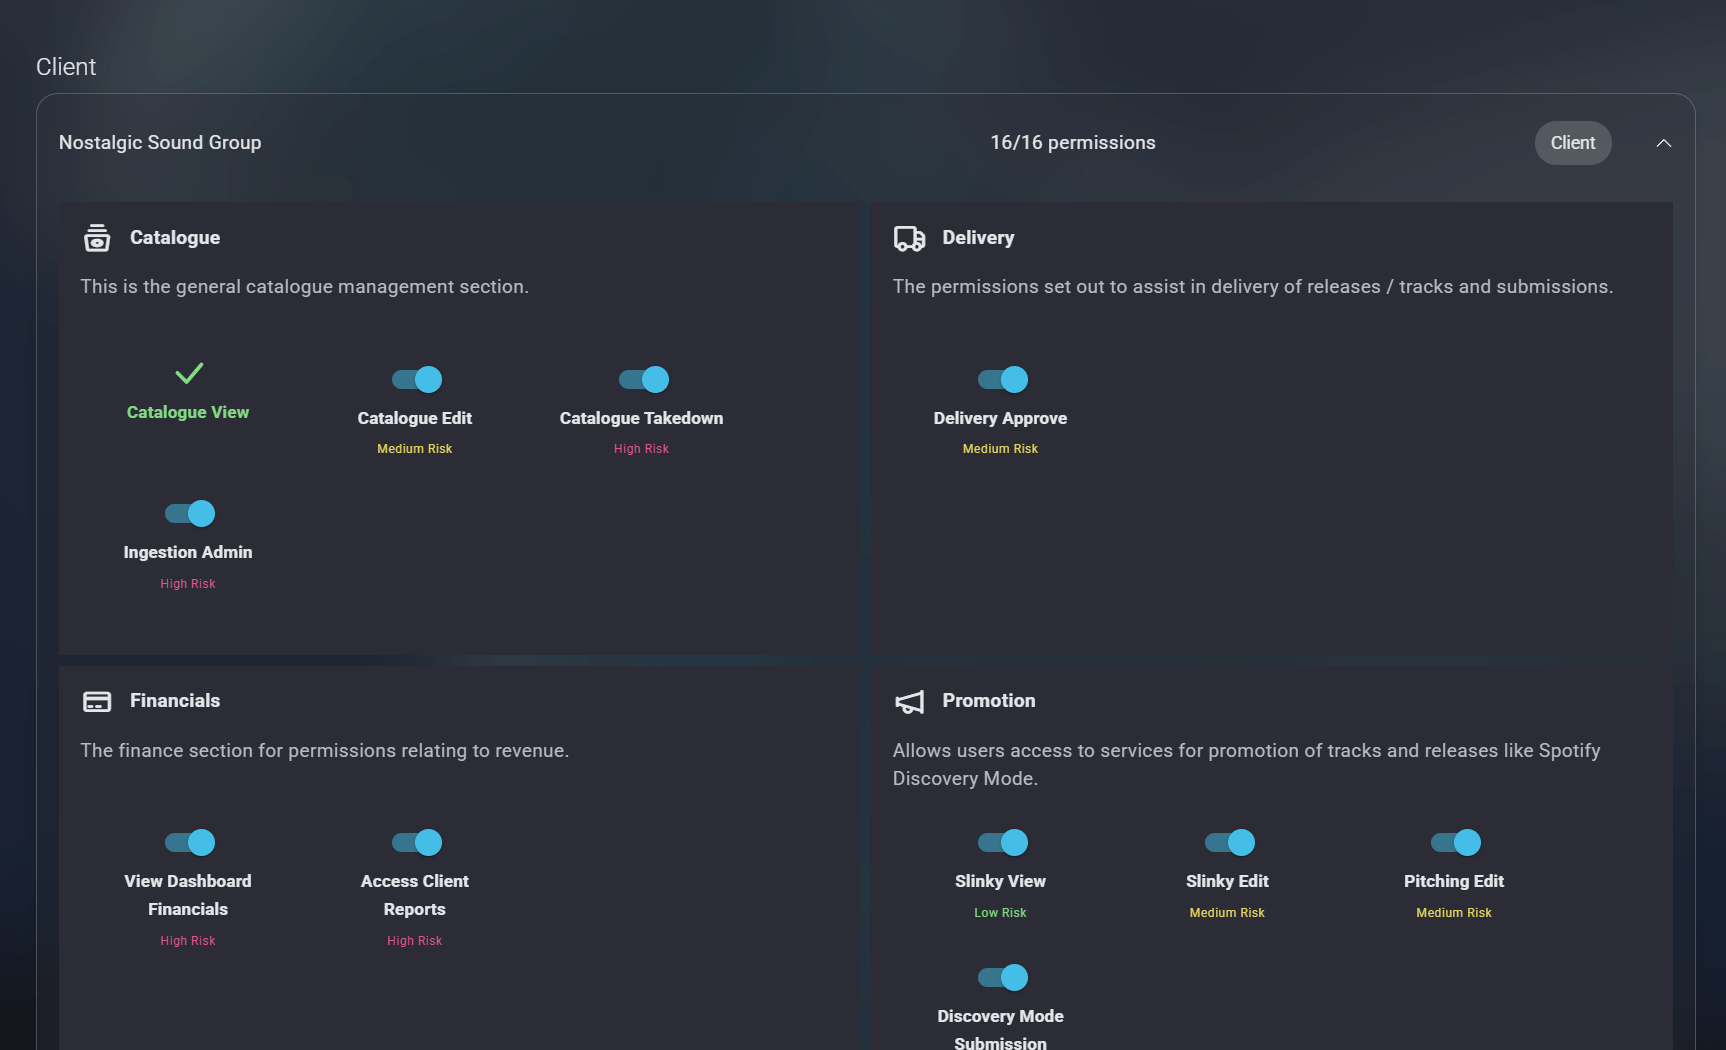Toggle Discovery Mode Submission switch
Image resolution: width=1726 pixels, height=1050 pixels.
(1002, 977)
